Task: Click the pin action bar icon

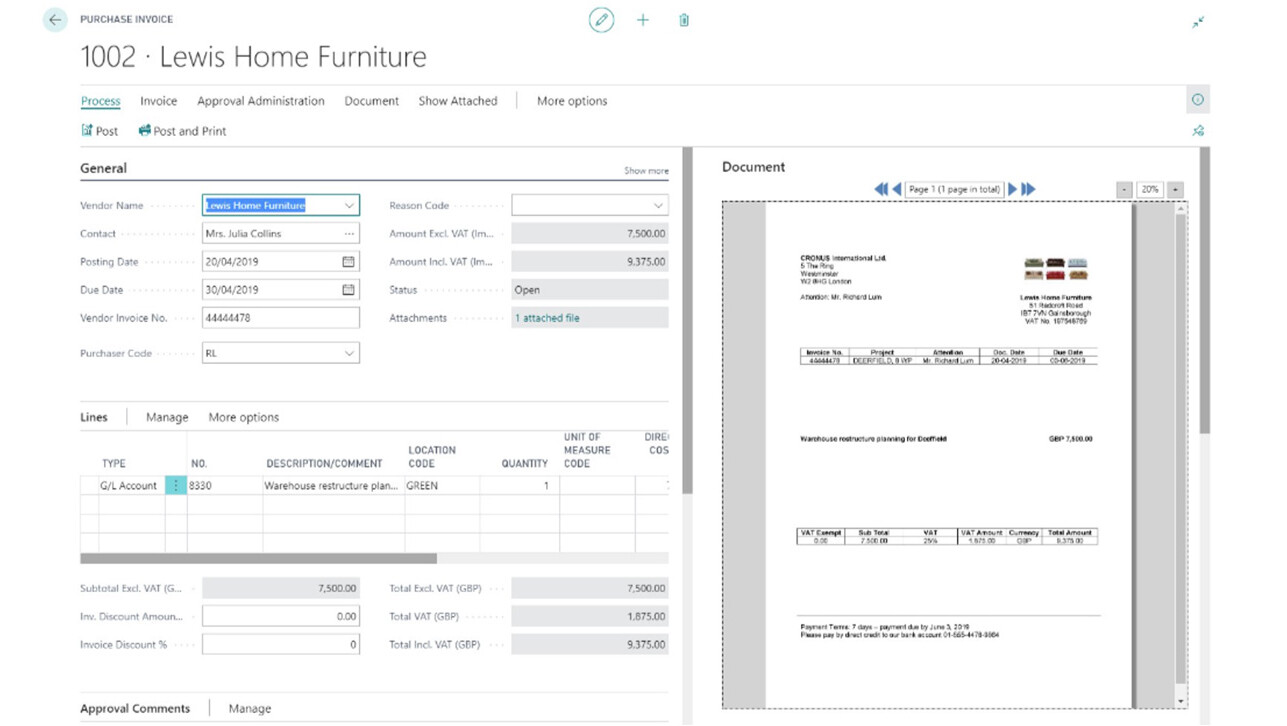Action: tap(1198, 131)
